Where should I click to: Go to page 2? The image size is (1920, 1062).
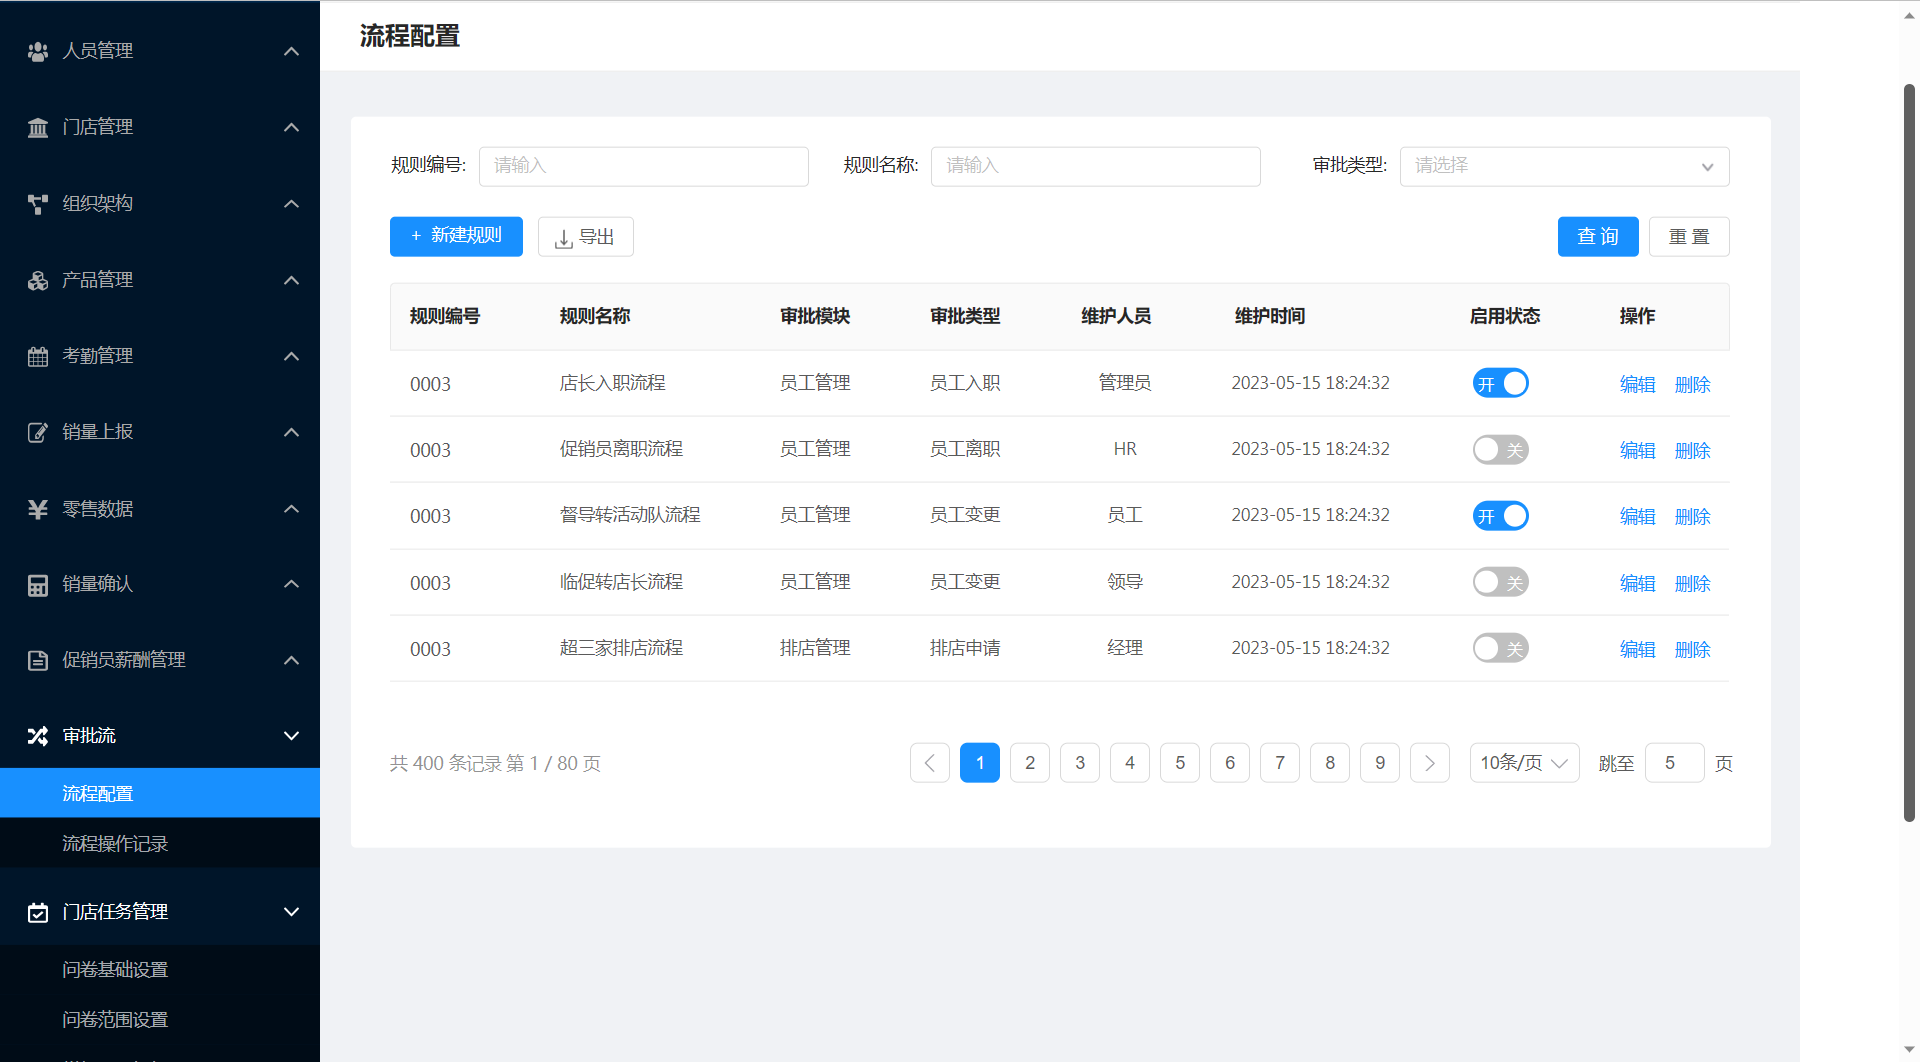coord(1030,763)
